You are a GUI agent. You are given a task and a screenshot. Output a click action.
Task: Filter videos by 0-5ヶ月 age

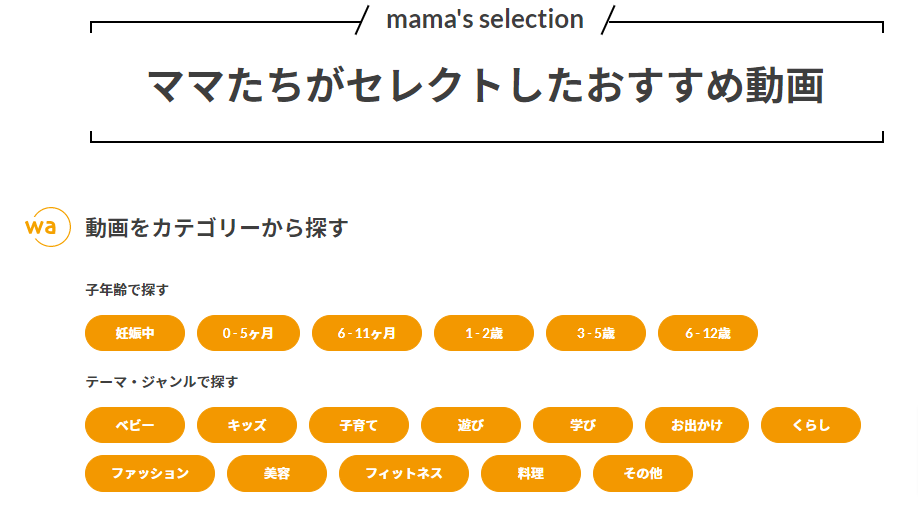point(248,333)
